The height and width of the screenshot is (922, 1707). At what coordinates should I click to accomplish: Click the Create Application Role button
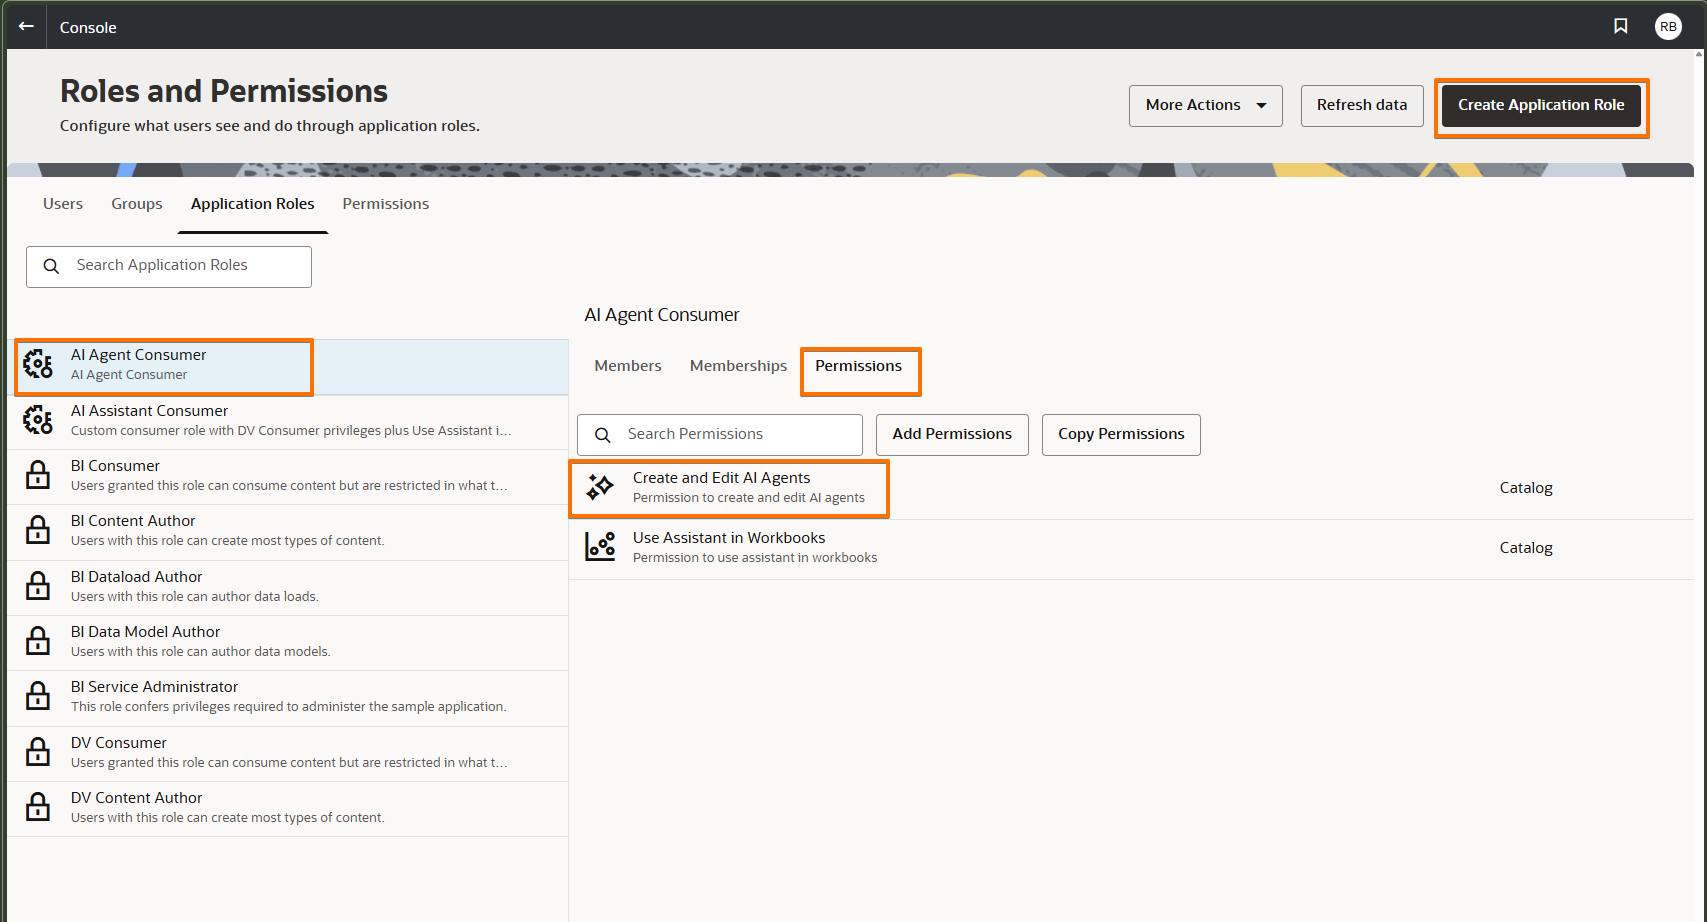pos(1541,104)
